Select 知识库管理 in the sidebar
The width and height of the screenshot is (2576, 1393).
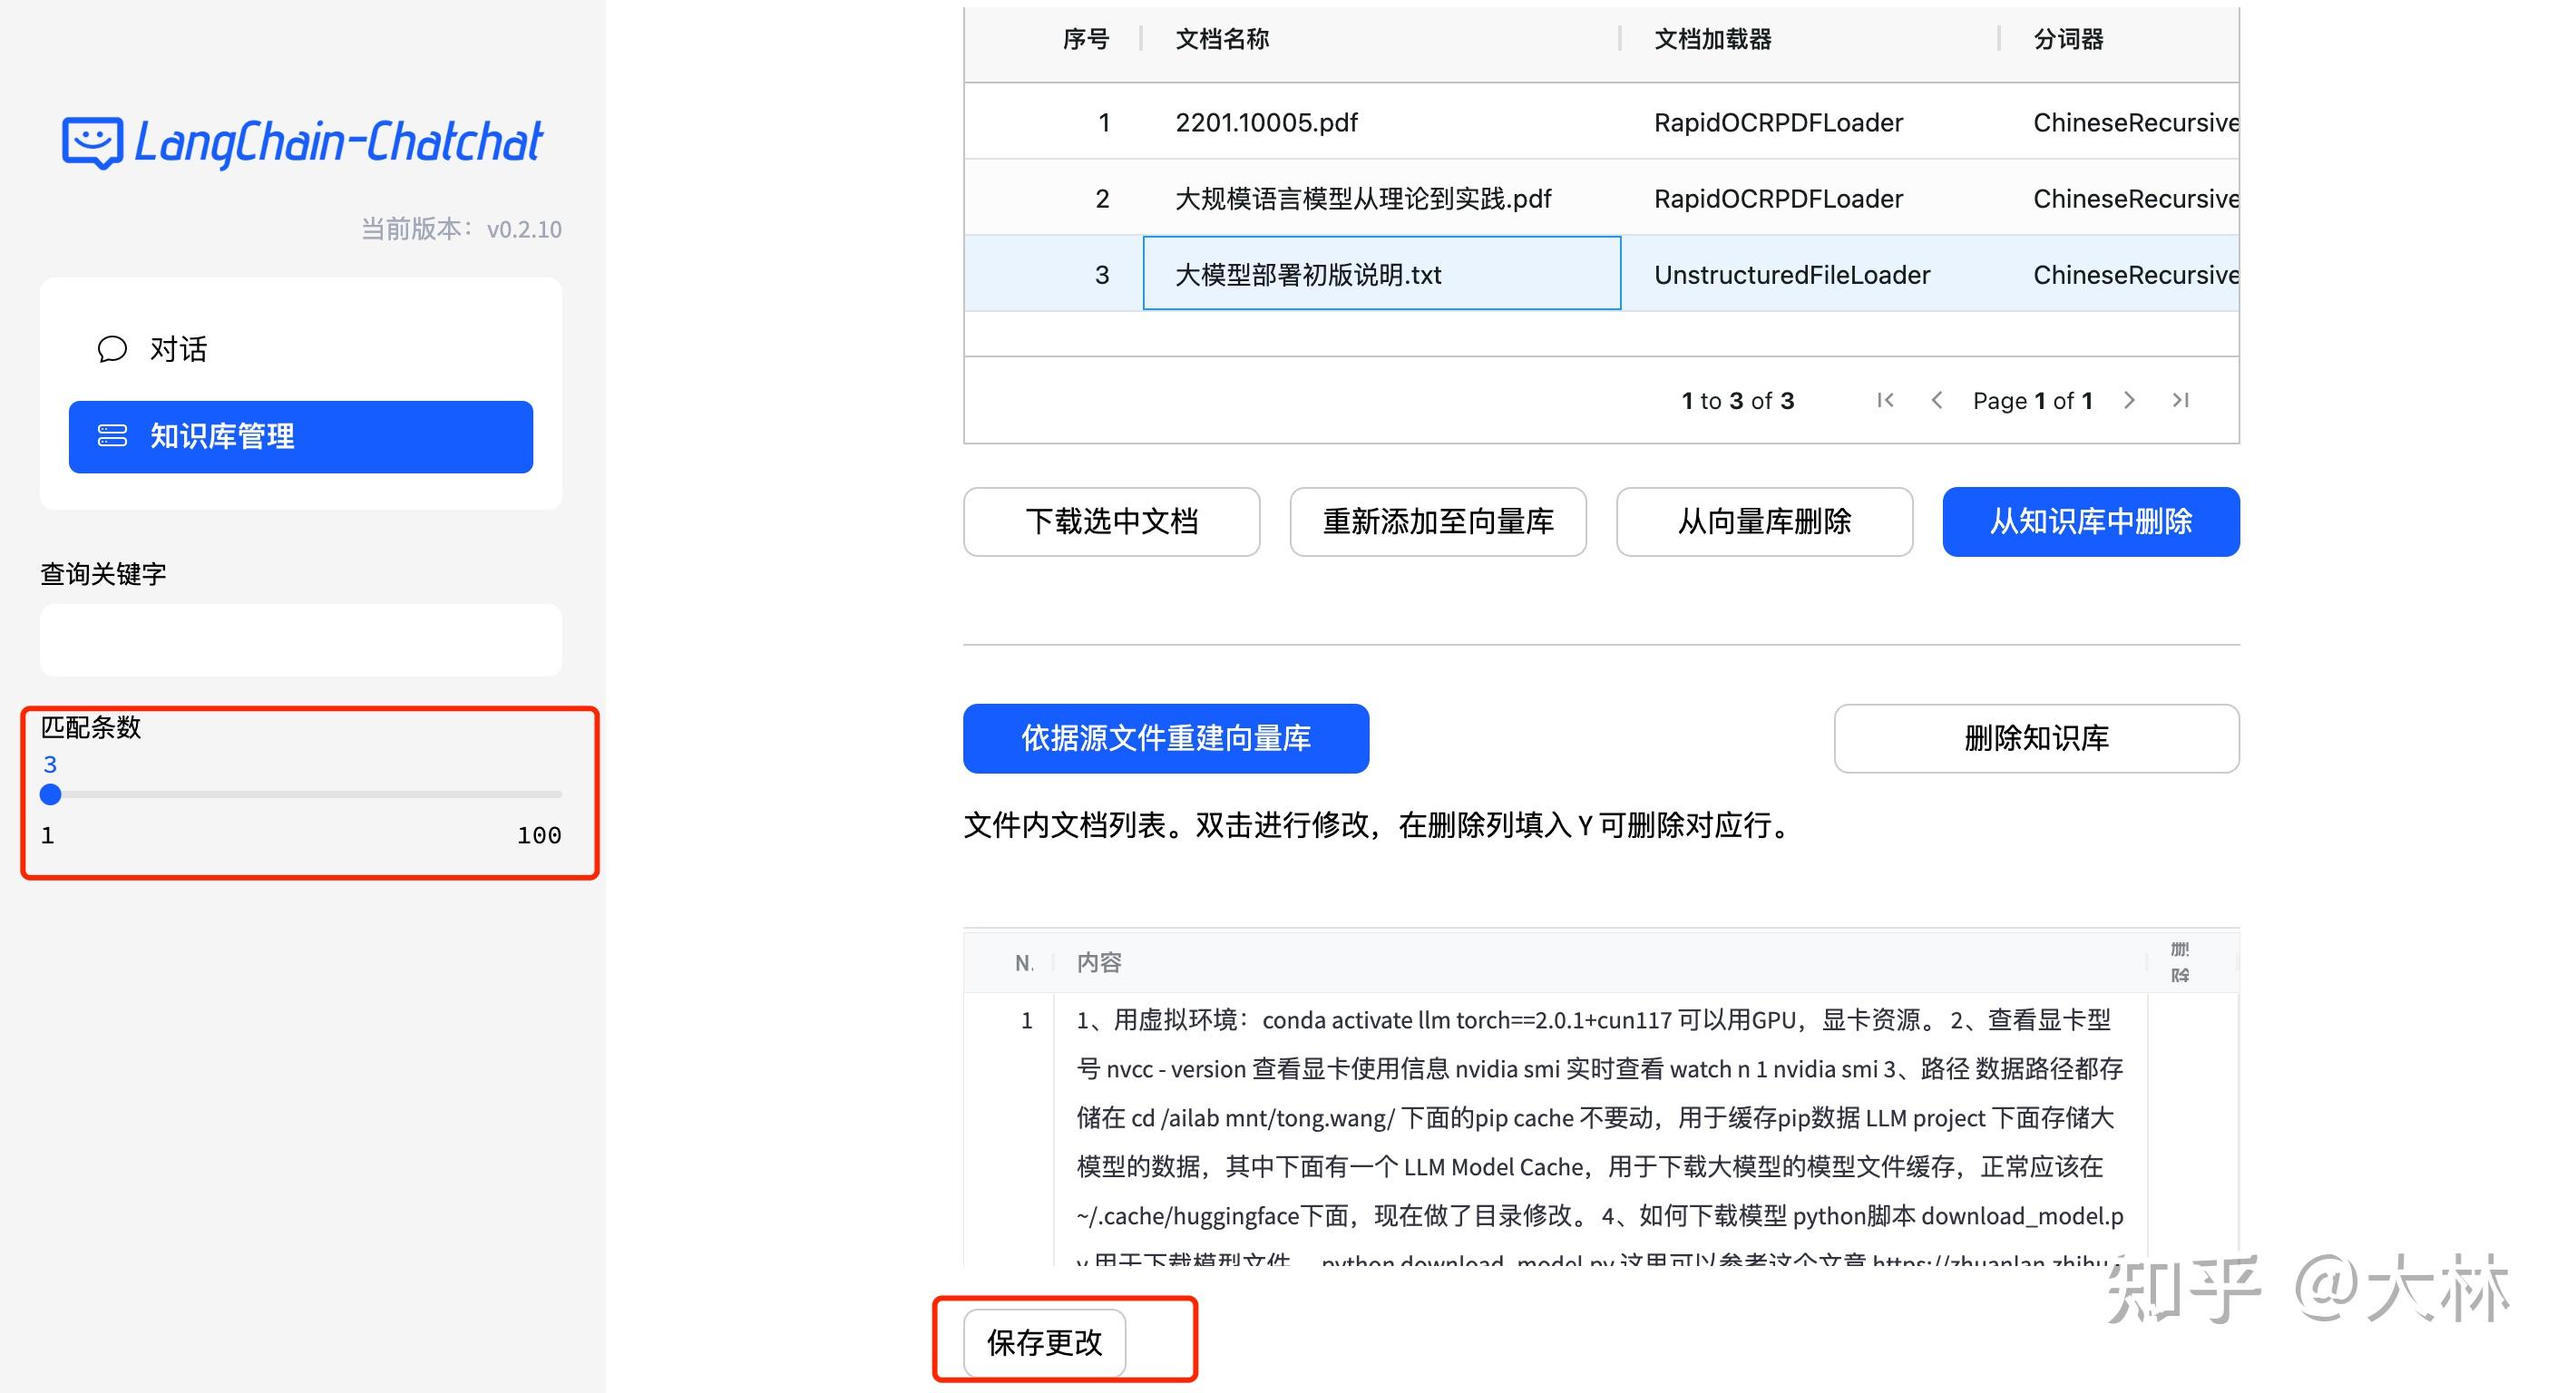tap(222, 436)
